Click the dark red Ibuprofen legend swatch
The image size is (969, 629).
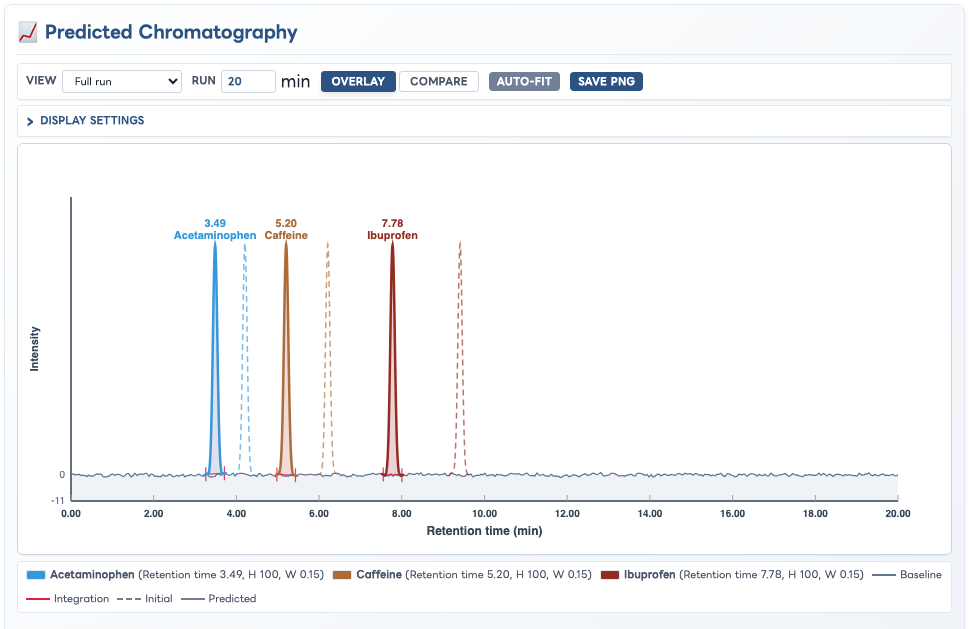click(610, 575)
